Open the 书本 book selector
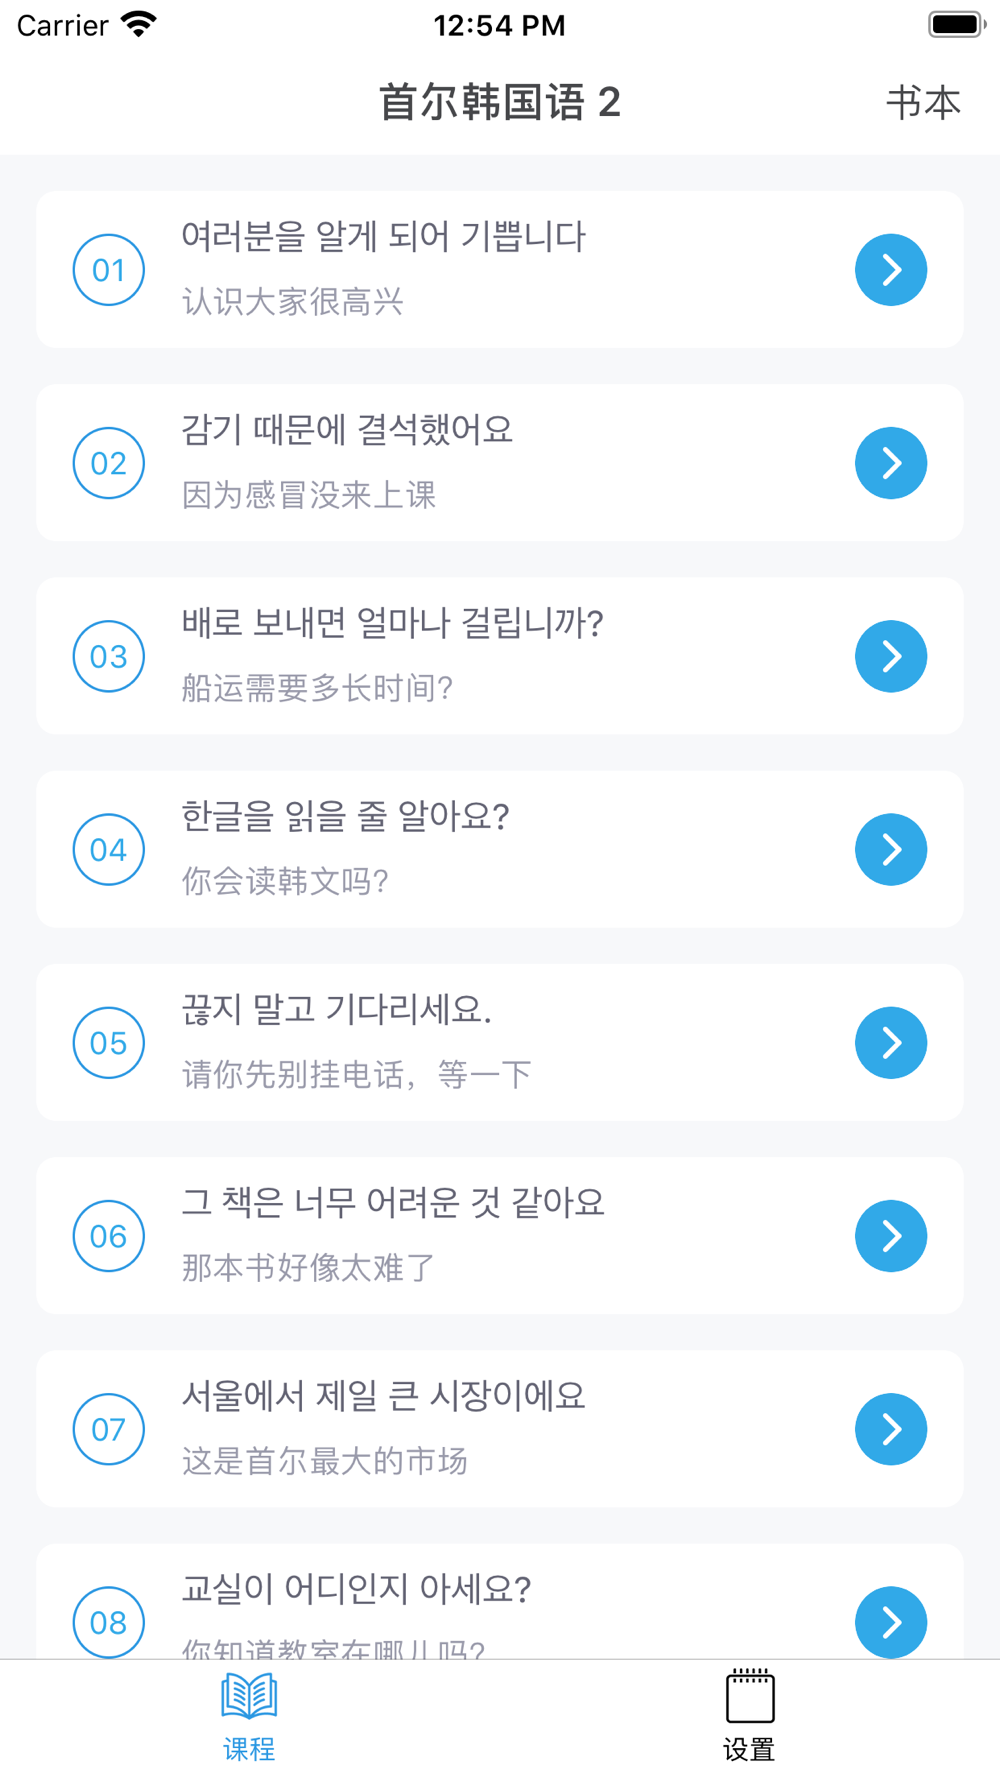This screenshot has height=1778, width=1000. pyautogui.click(x=923, y=103)
